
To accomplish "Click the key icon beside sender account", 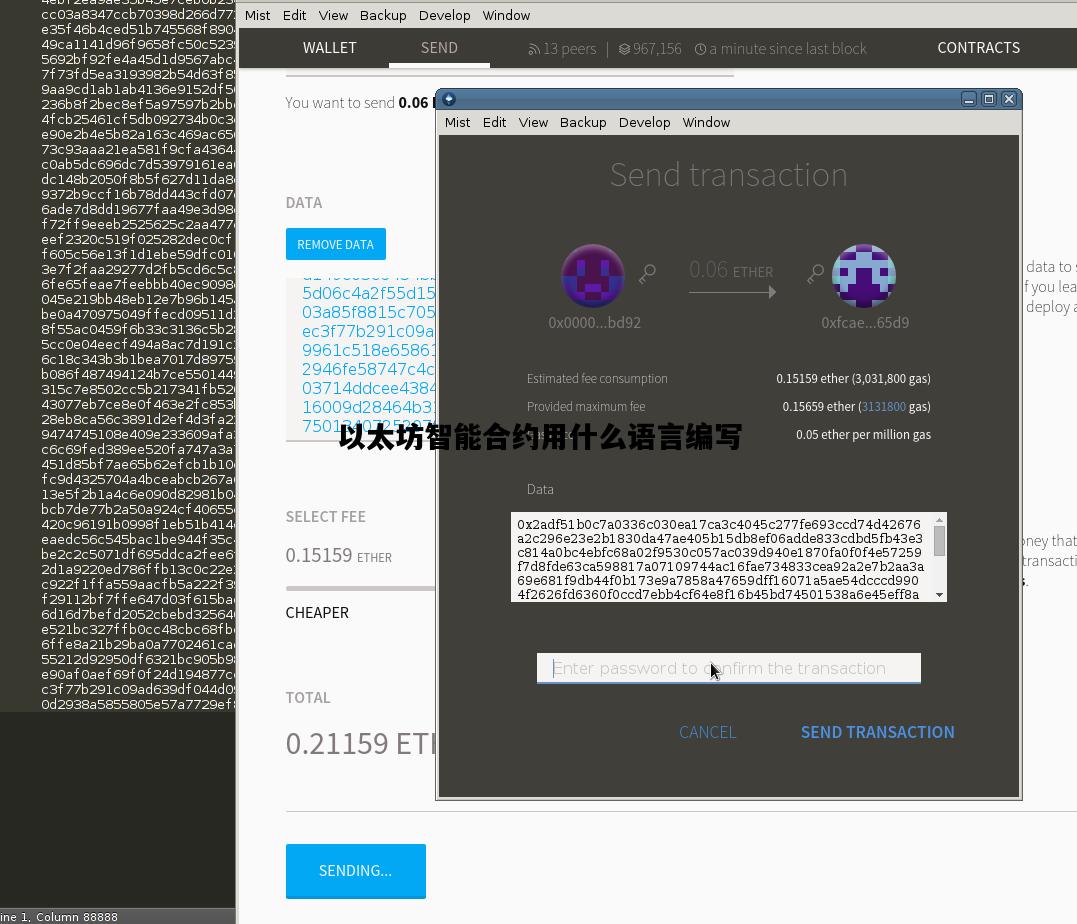I will [x=647, y=274].
